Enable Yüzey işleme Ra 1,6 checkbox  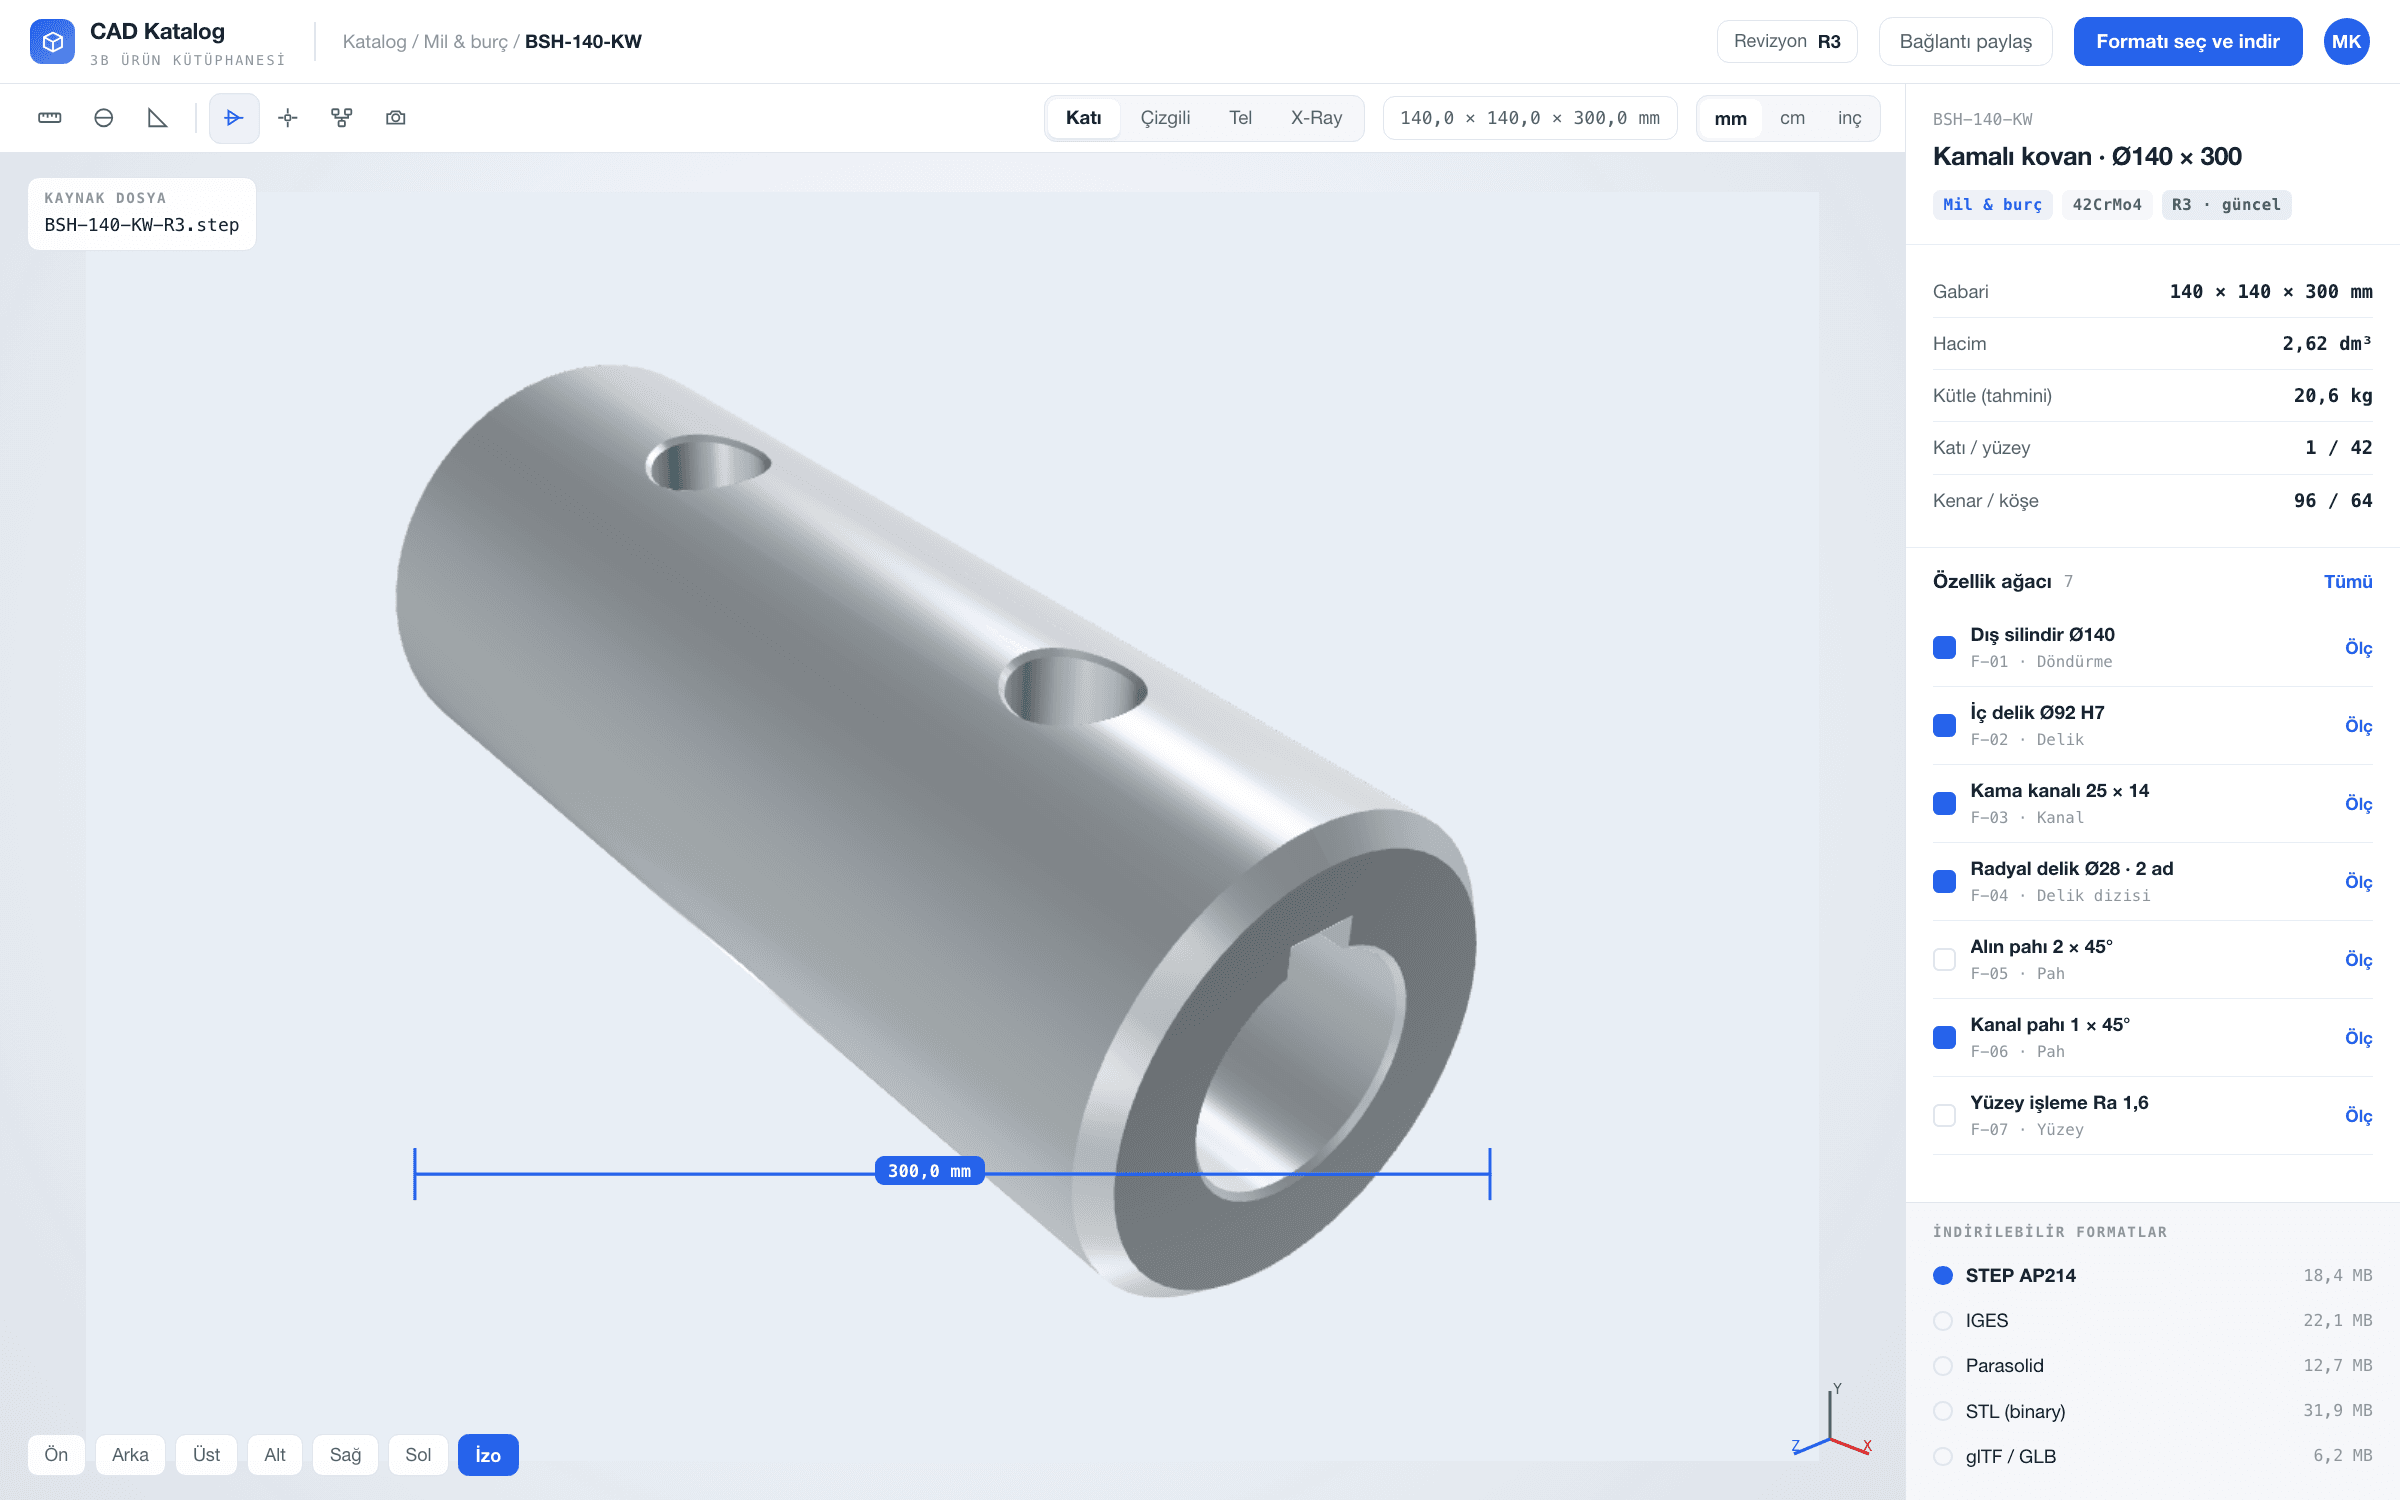click(x=1944, y=1115)
